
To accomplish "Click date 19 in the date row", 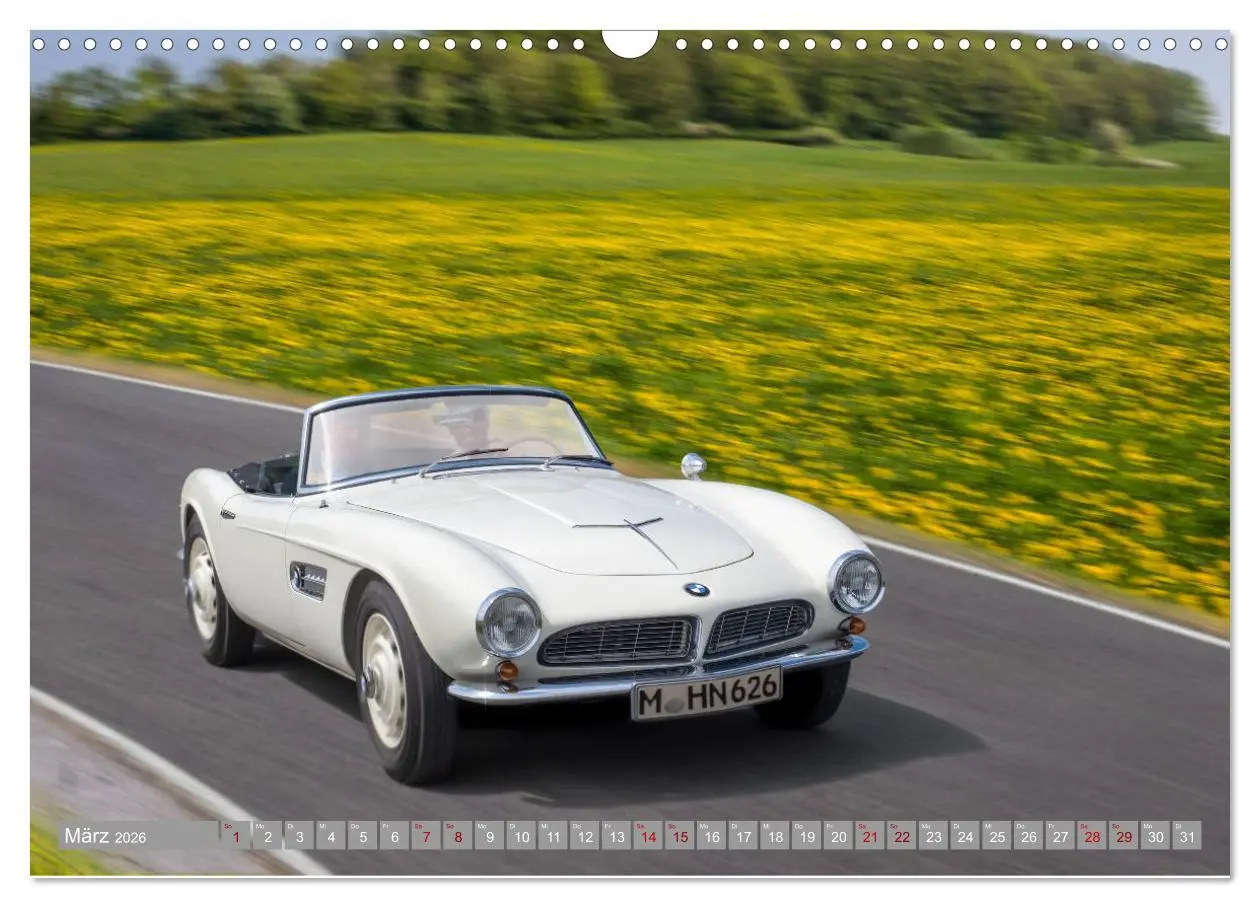I will pyautogui.click(x=807, y=836).
